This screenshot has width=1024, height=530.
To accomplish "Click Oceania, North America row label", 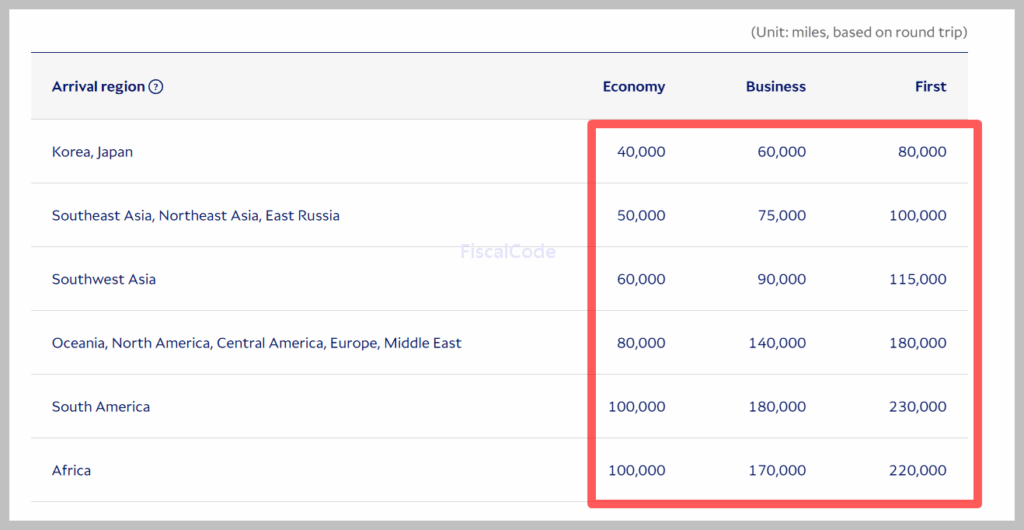I will click(256, 343).
